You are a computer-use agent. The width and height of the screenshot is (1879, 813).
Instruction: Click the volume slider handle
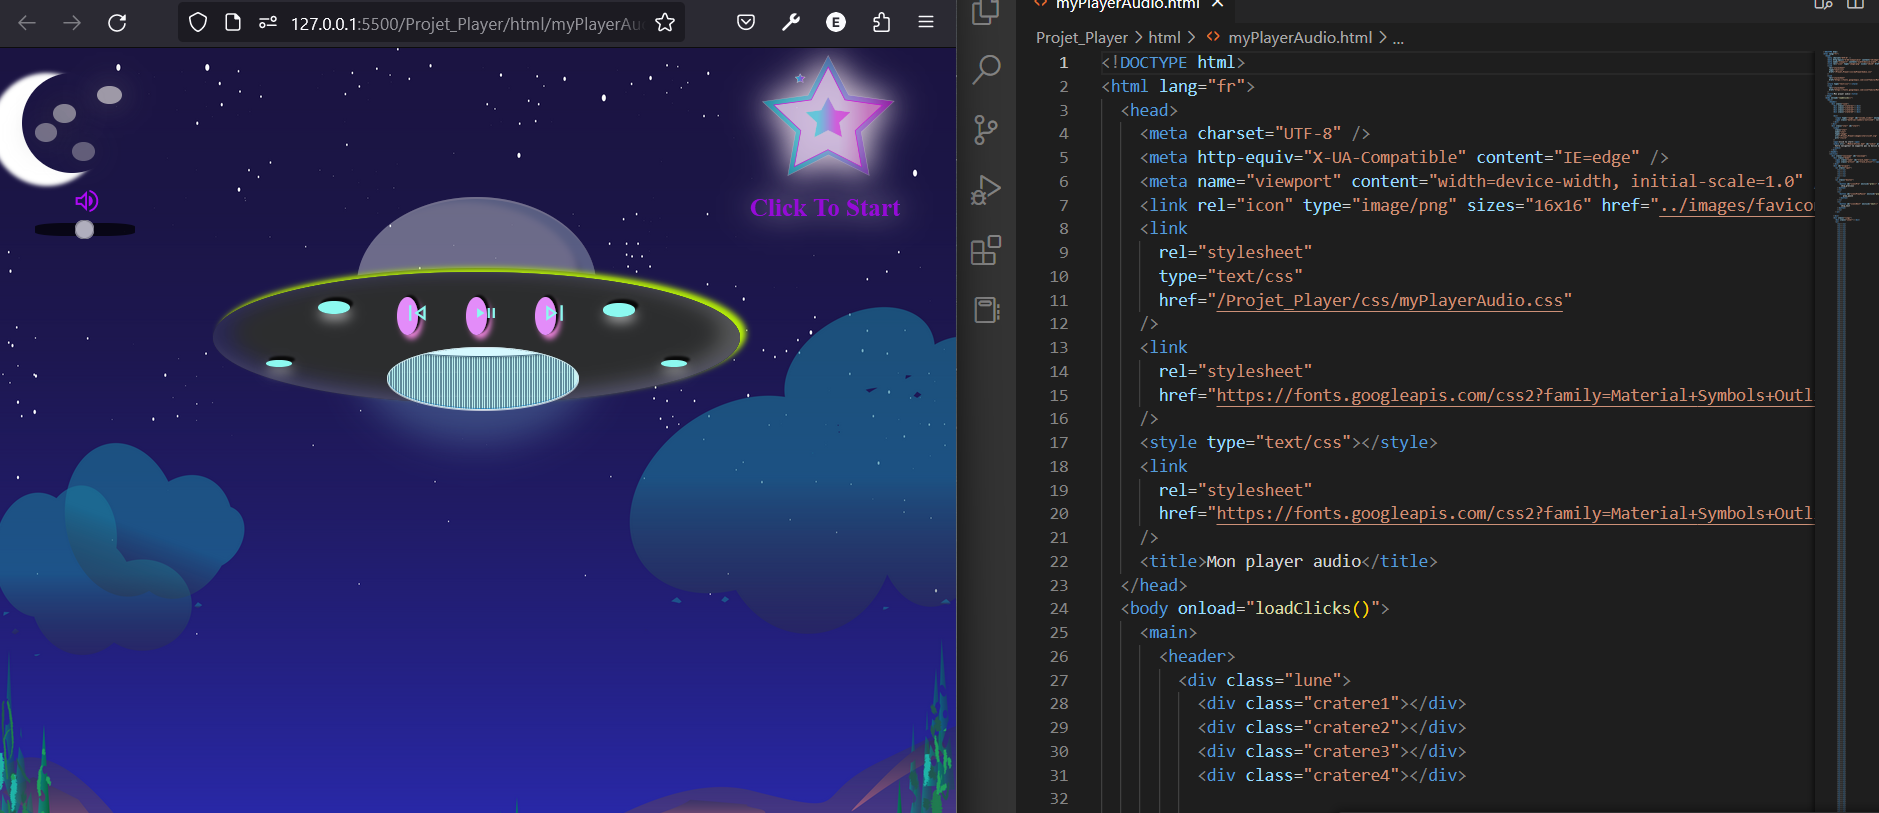[85, 230]
